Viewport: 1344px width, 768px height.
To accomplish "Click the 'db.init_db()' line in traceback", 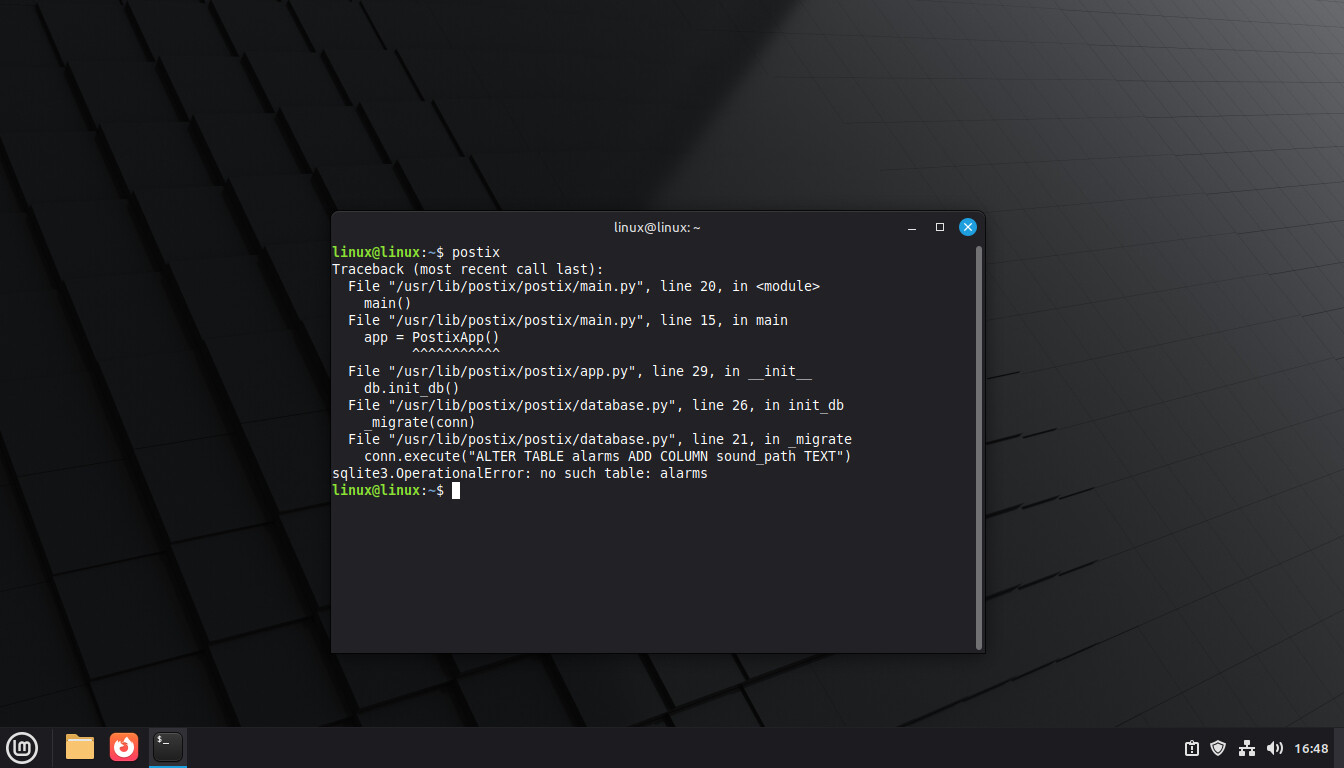I will point(411,388).
